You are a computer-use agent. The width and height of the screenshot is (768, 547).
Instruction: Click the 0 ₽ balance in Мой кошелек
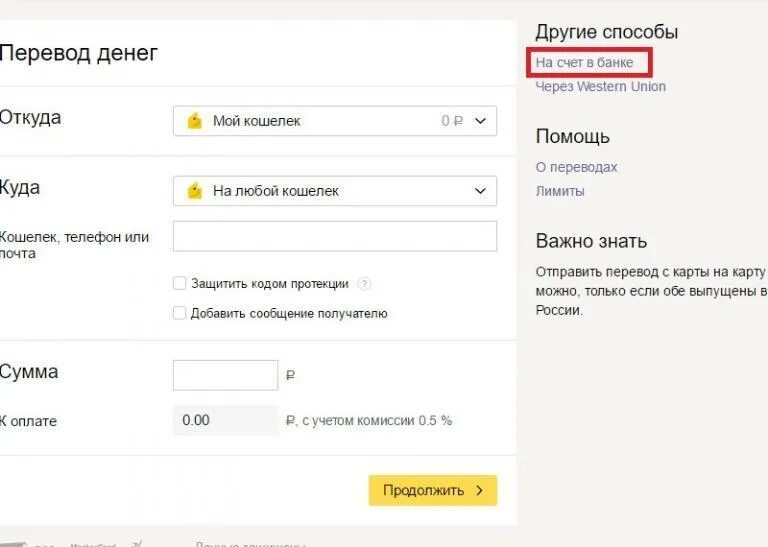[452, 120]
